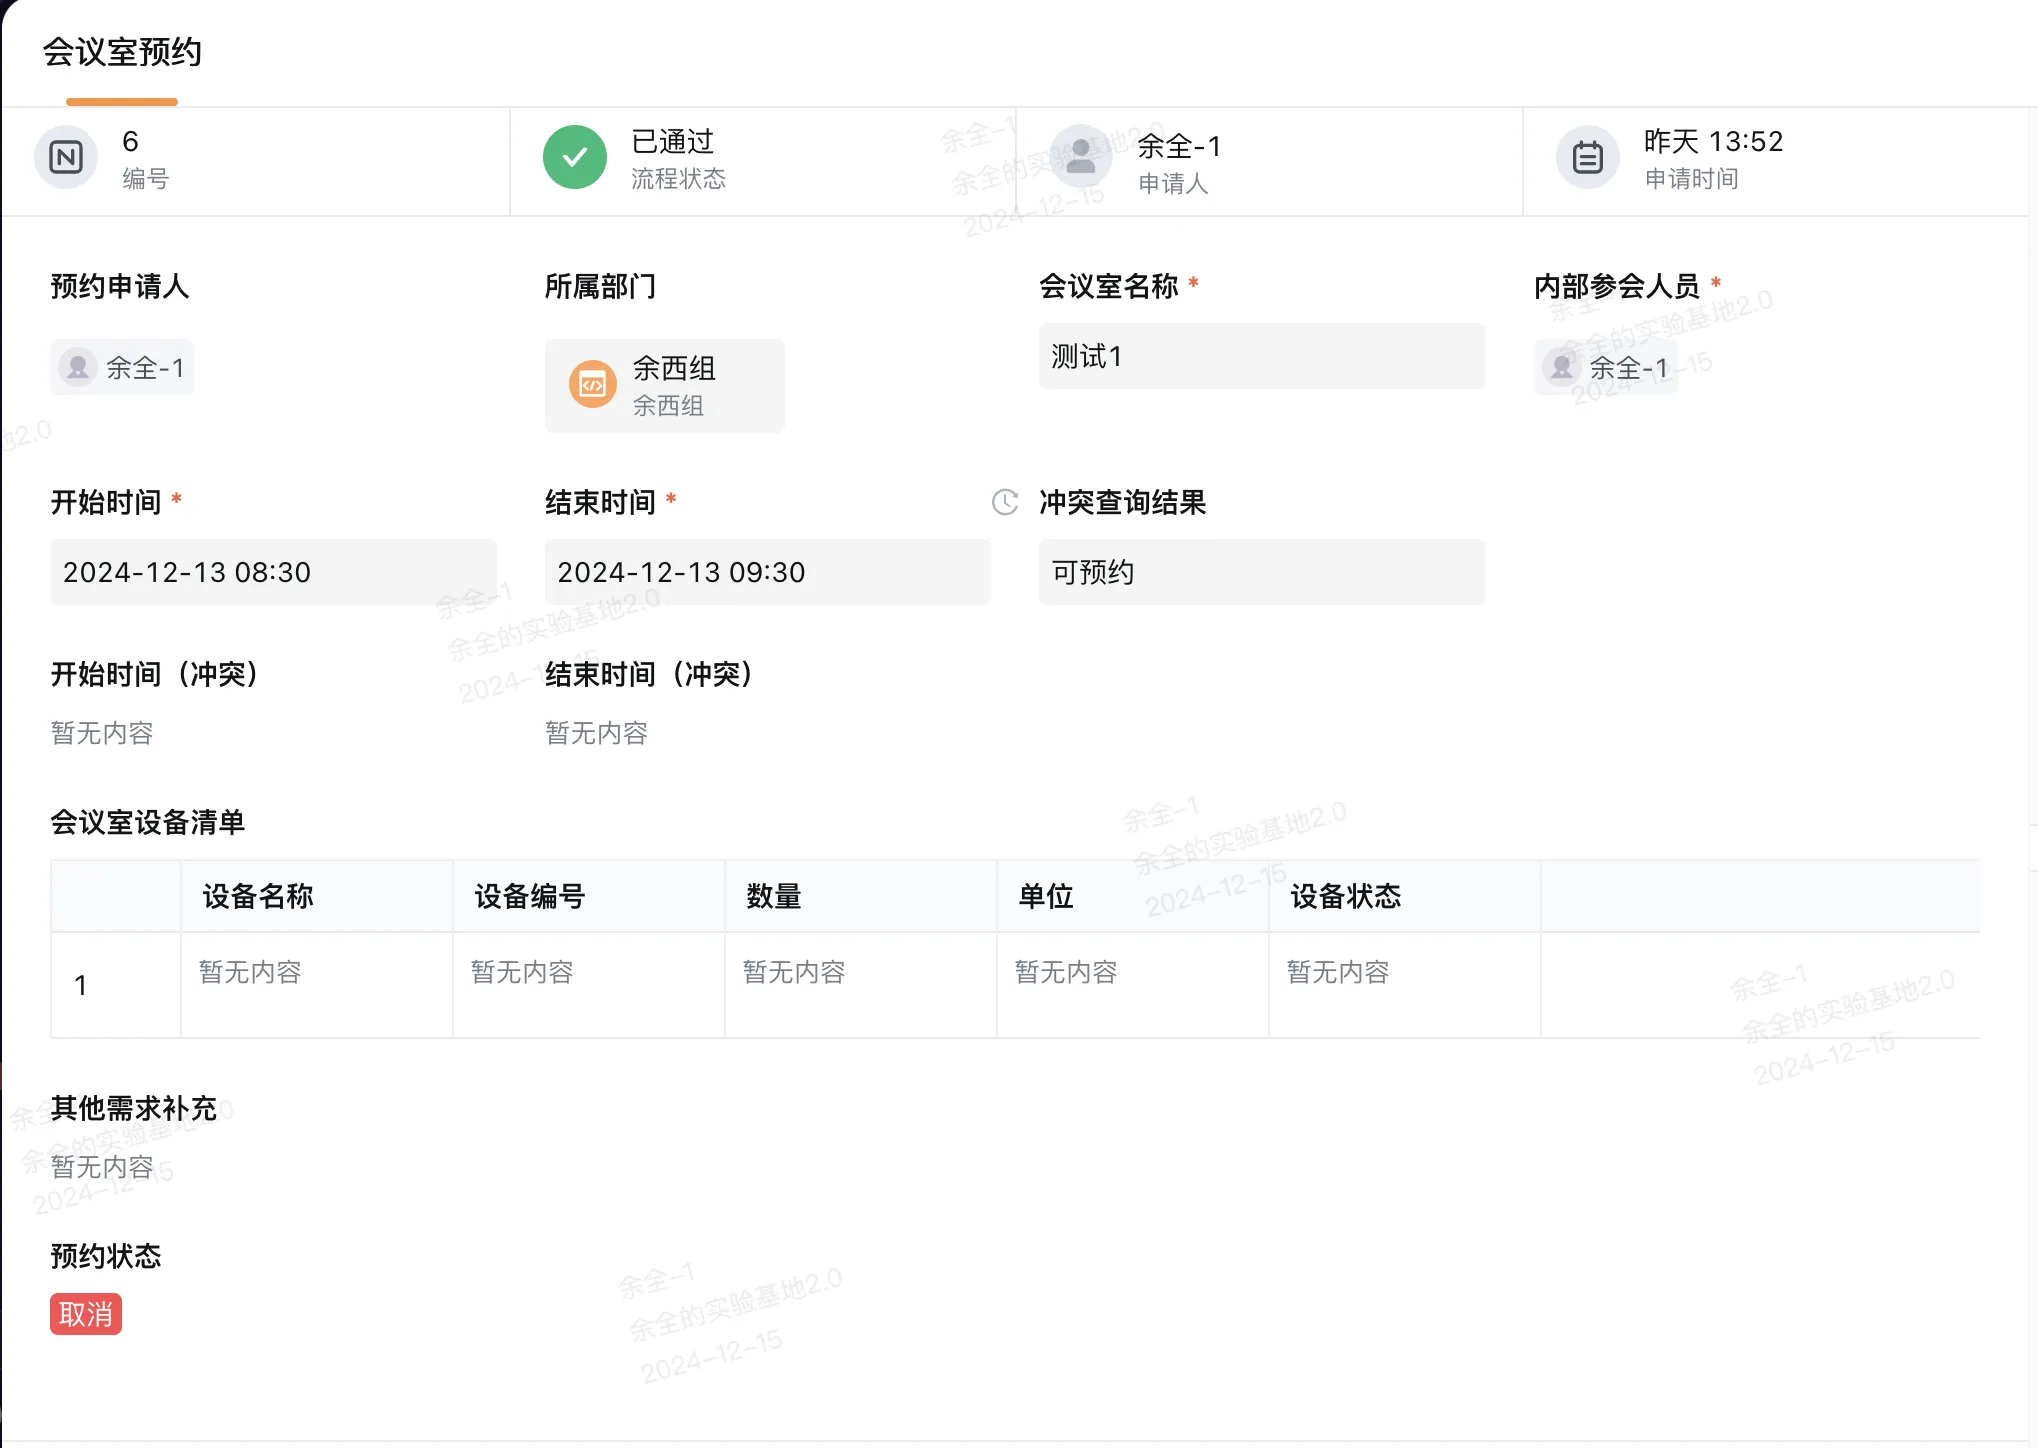Open the 结束时间 date picker field
Image resolution: width=2038 pixels, height=1448 pixels.
point(767,571)
